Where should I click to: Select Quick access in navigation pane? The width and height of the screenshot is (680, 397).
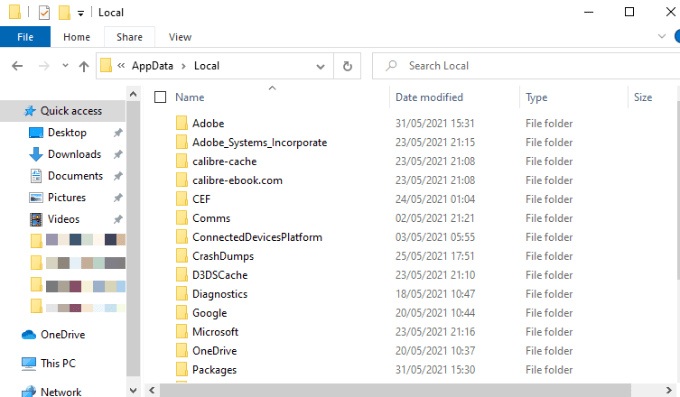pyautogui.click(x=63, y=111)
